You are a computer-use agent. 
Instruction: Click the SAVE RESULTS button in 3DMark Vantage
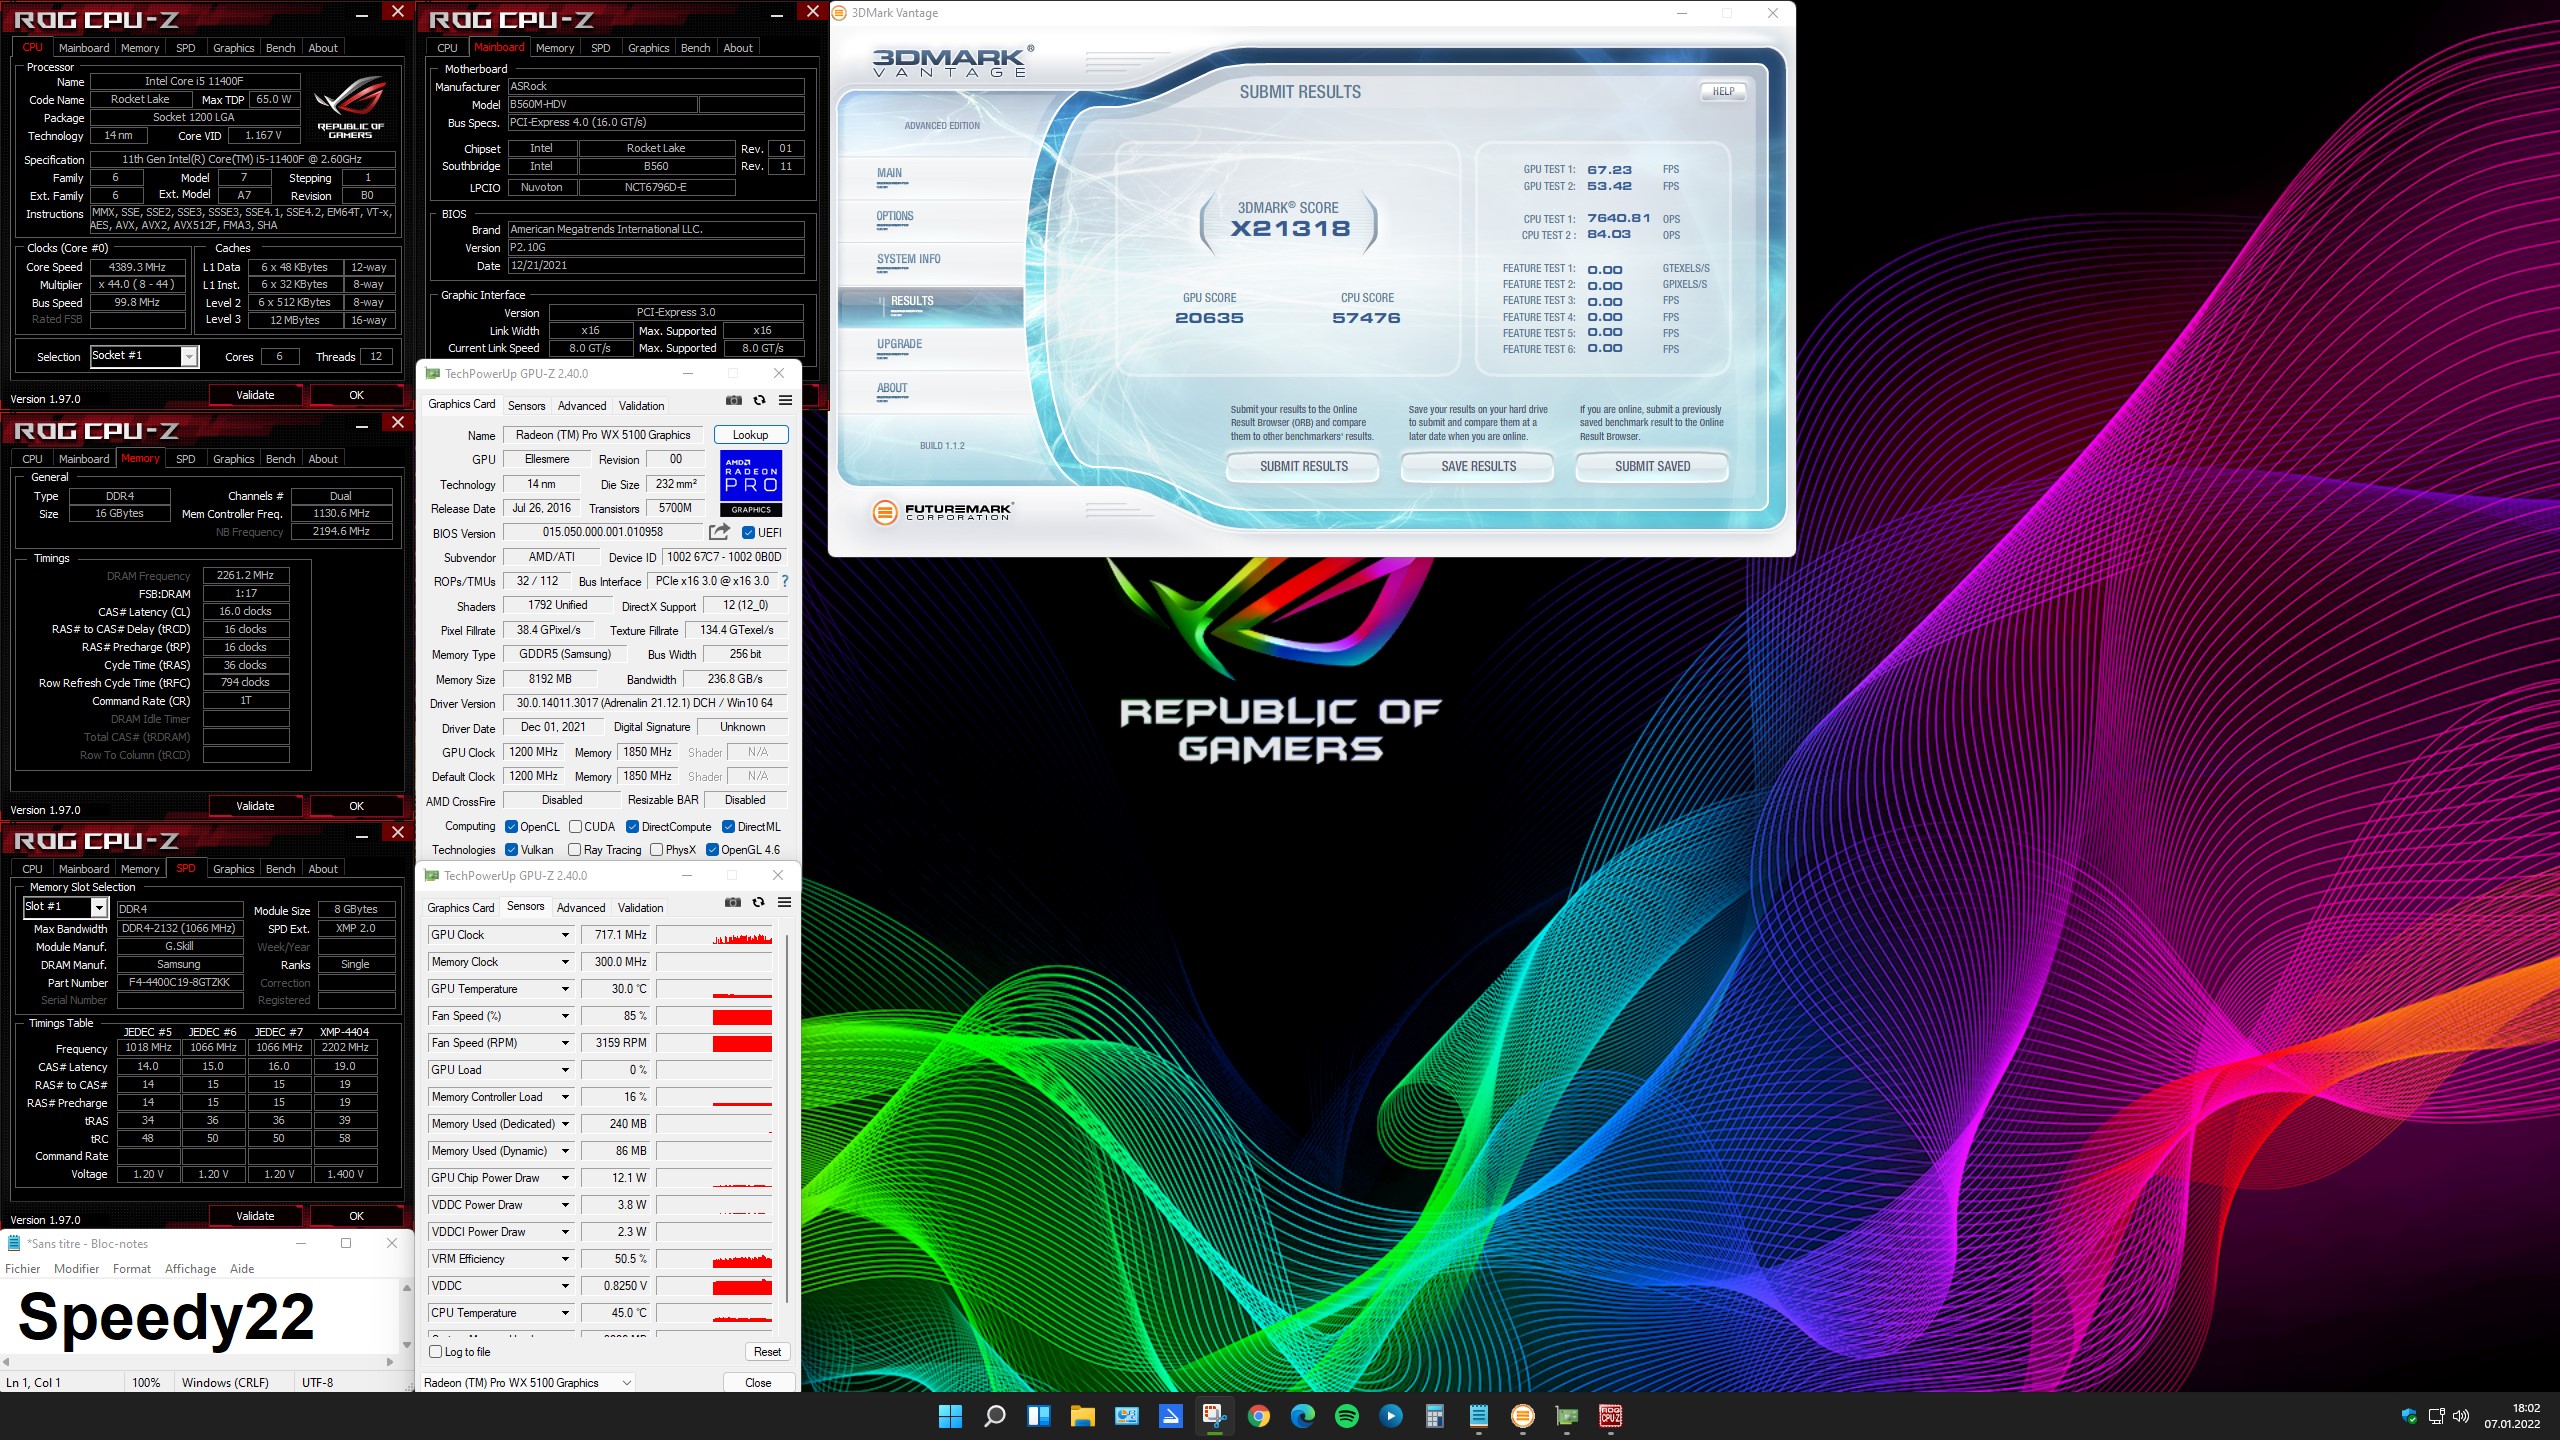click(x=1478, y=467)
